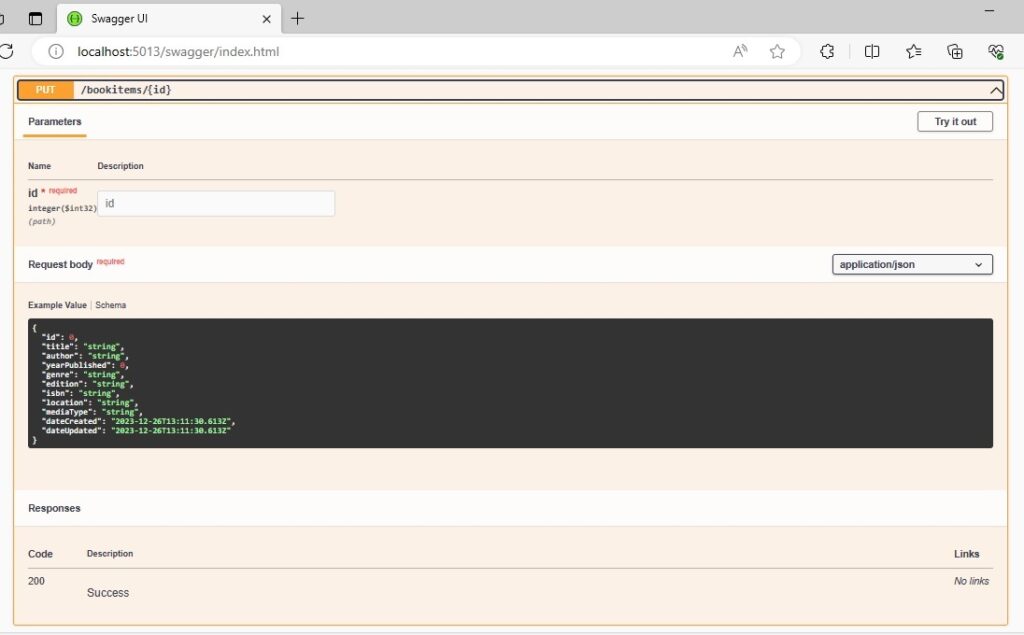
Task: Open the tab actions menu icon
Action: (x=35, y=18)
